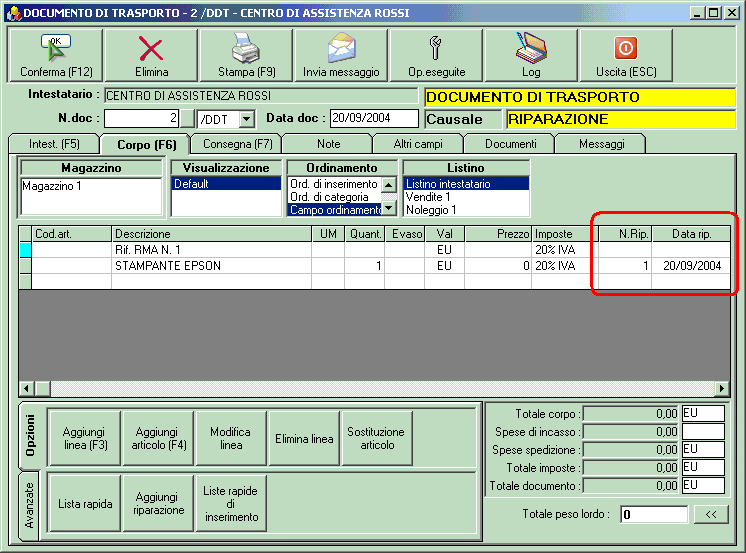Select Listino intestatario in Listino list

coord(466,184)
